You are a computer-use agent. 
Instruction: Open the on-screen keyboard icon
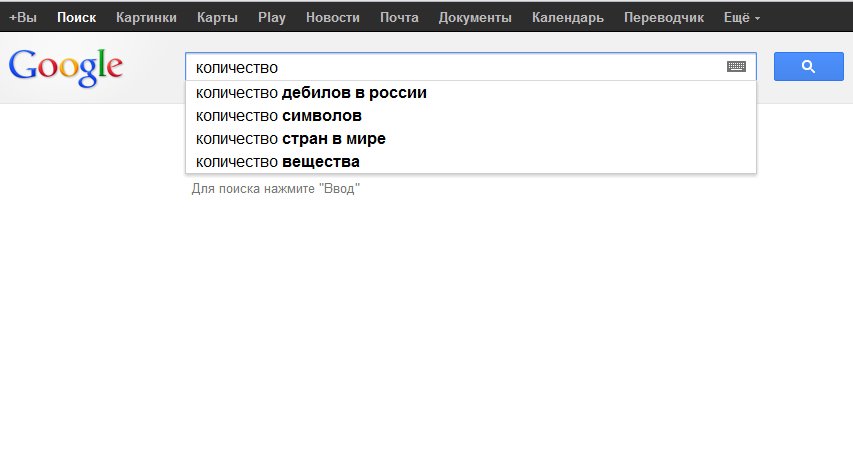pos(736,66)
